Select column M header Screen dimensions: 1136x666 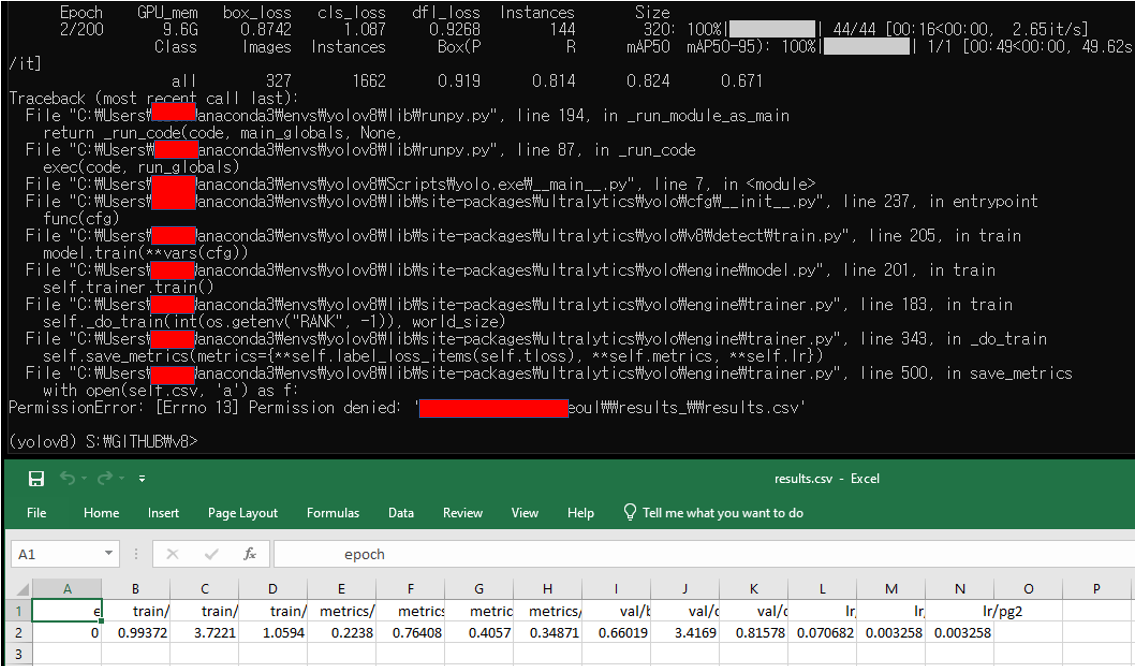pos(891,588)
